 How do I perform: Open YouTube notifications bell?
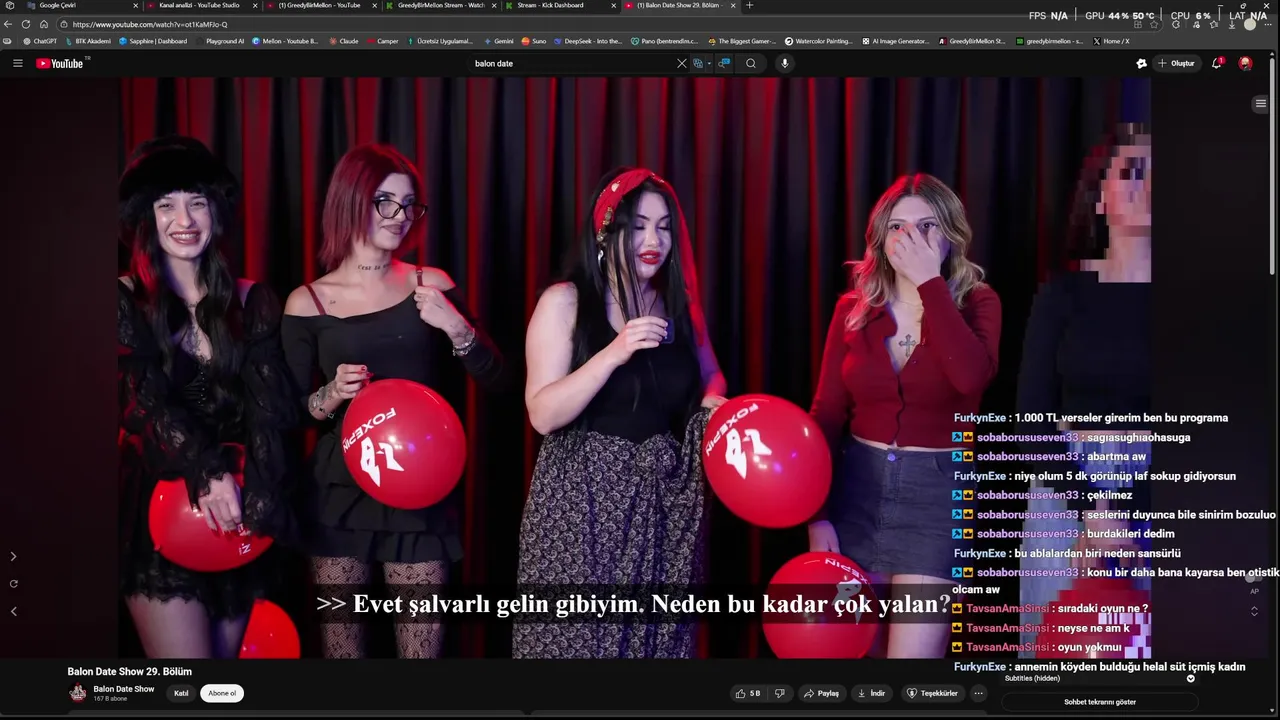click(1217, 63)
